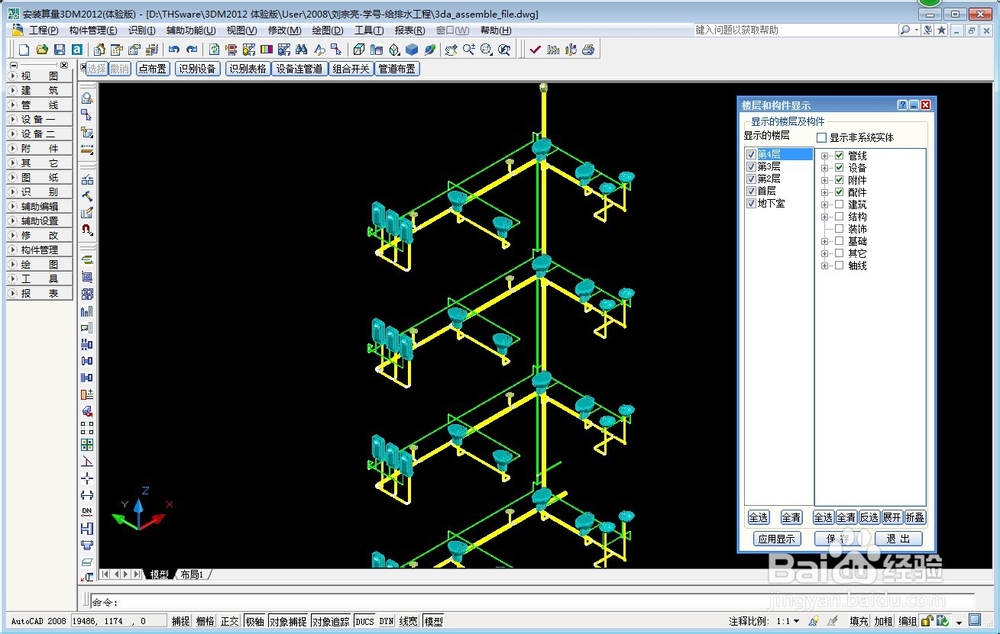Click the color-bars icon on toolbar
The height and width of the screenshot is (634, 1000).
[267, 50]
